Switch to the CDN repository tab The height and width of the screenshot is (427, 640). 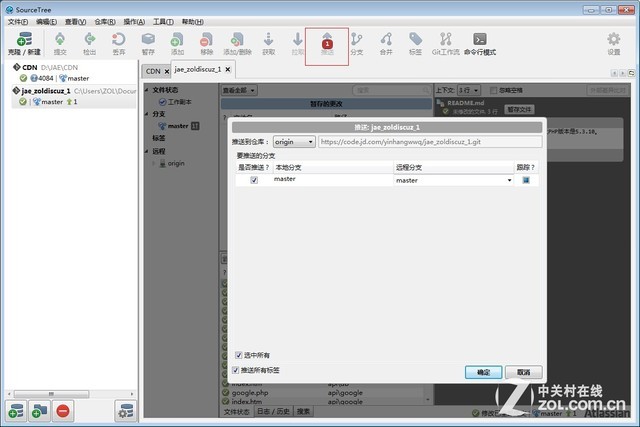point(153,71)
